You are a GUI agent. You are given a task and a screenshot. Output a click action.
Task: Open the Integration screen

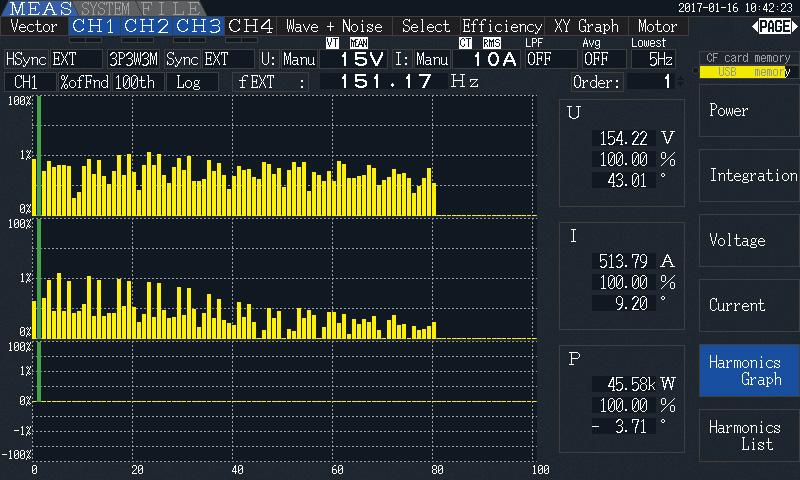point(749,175)
